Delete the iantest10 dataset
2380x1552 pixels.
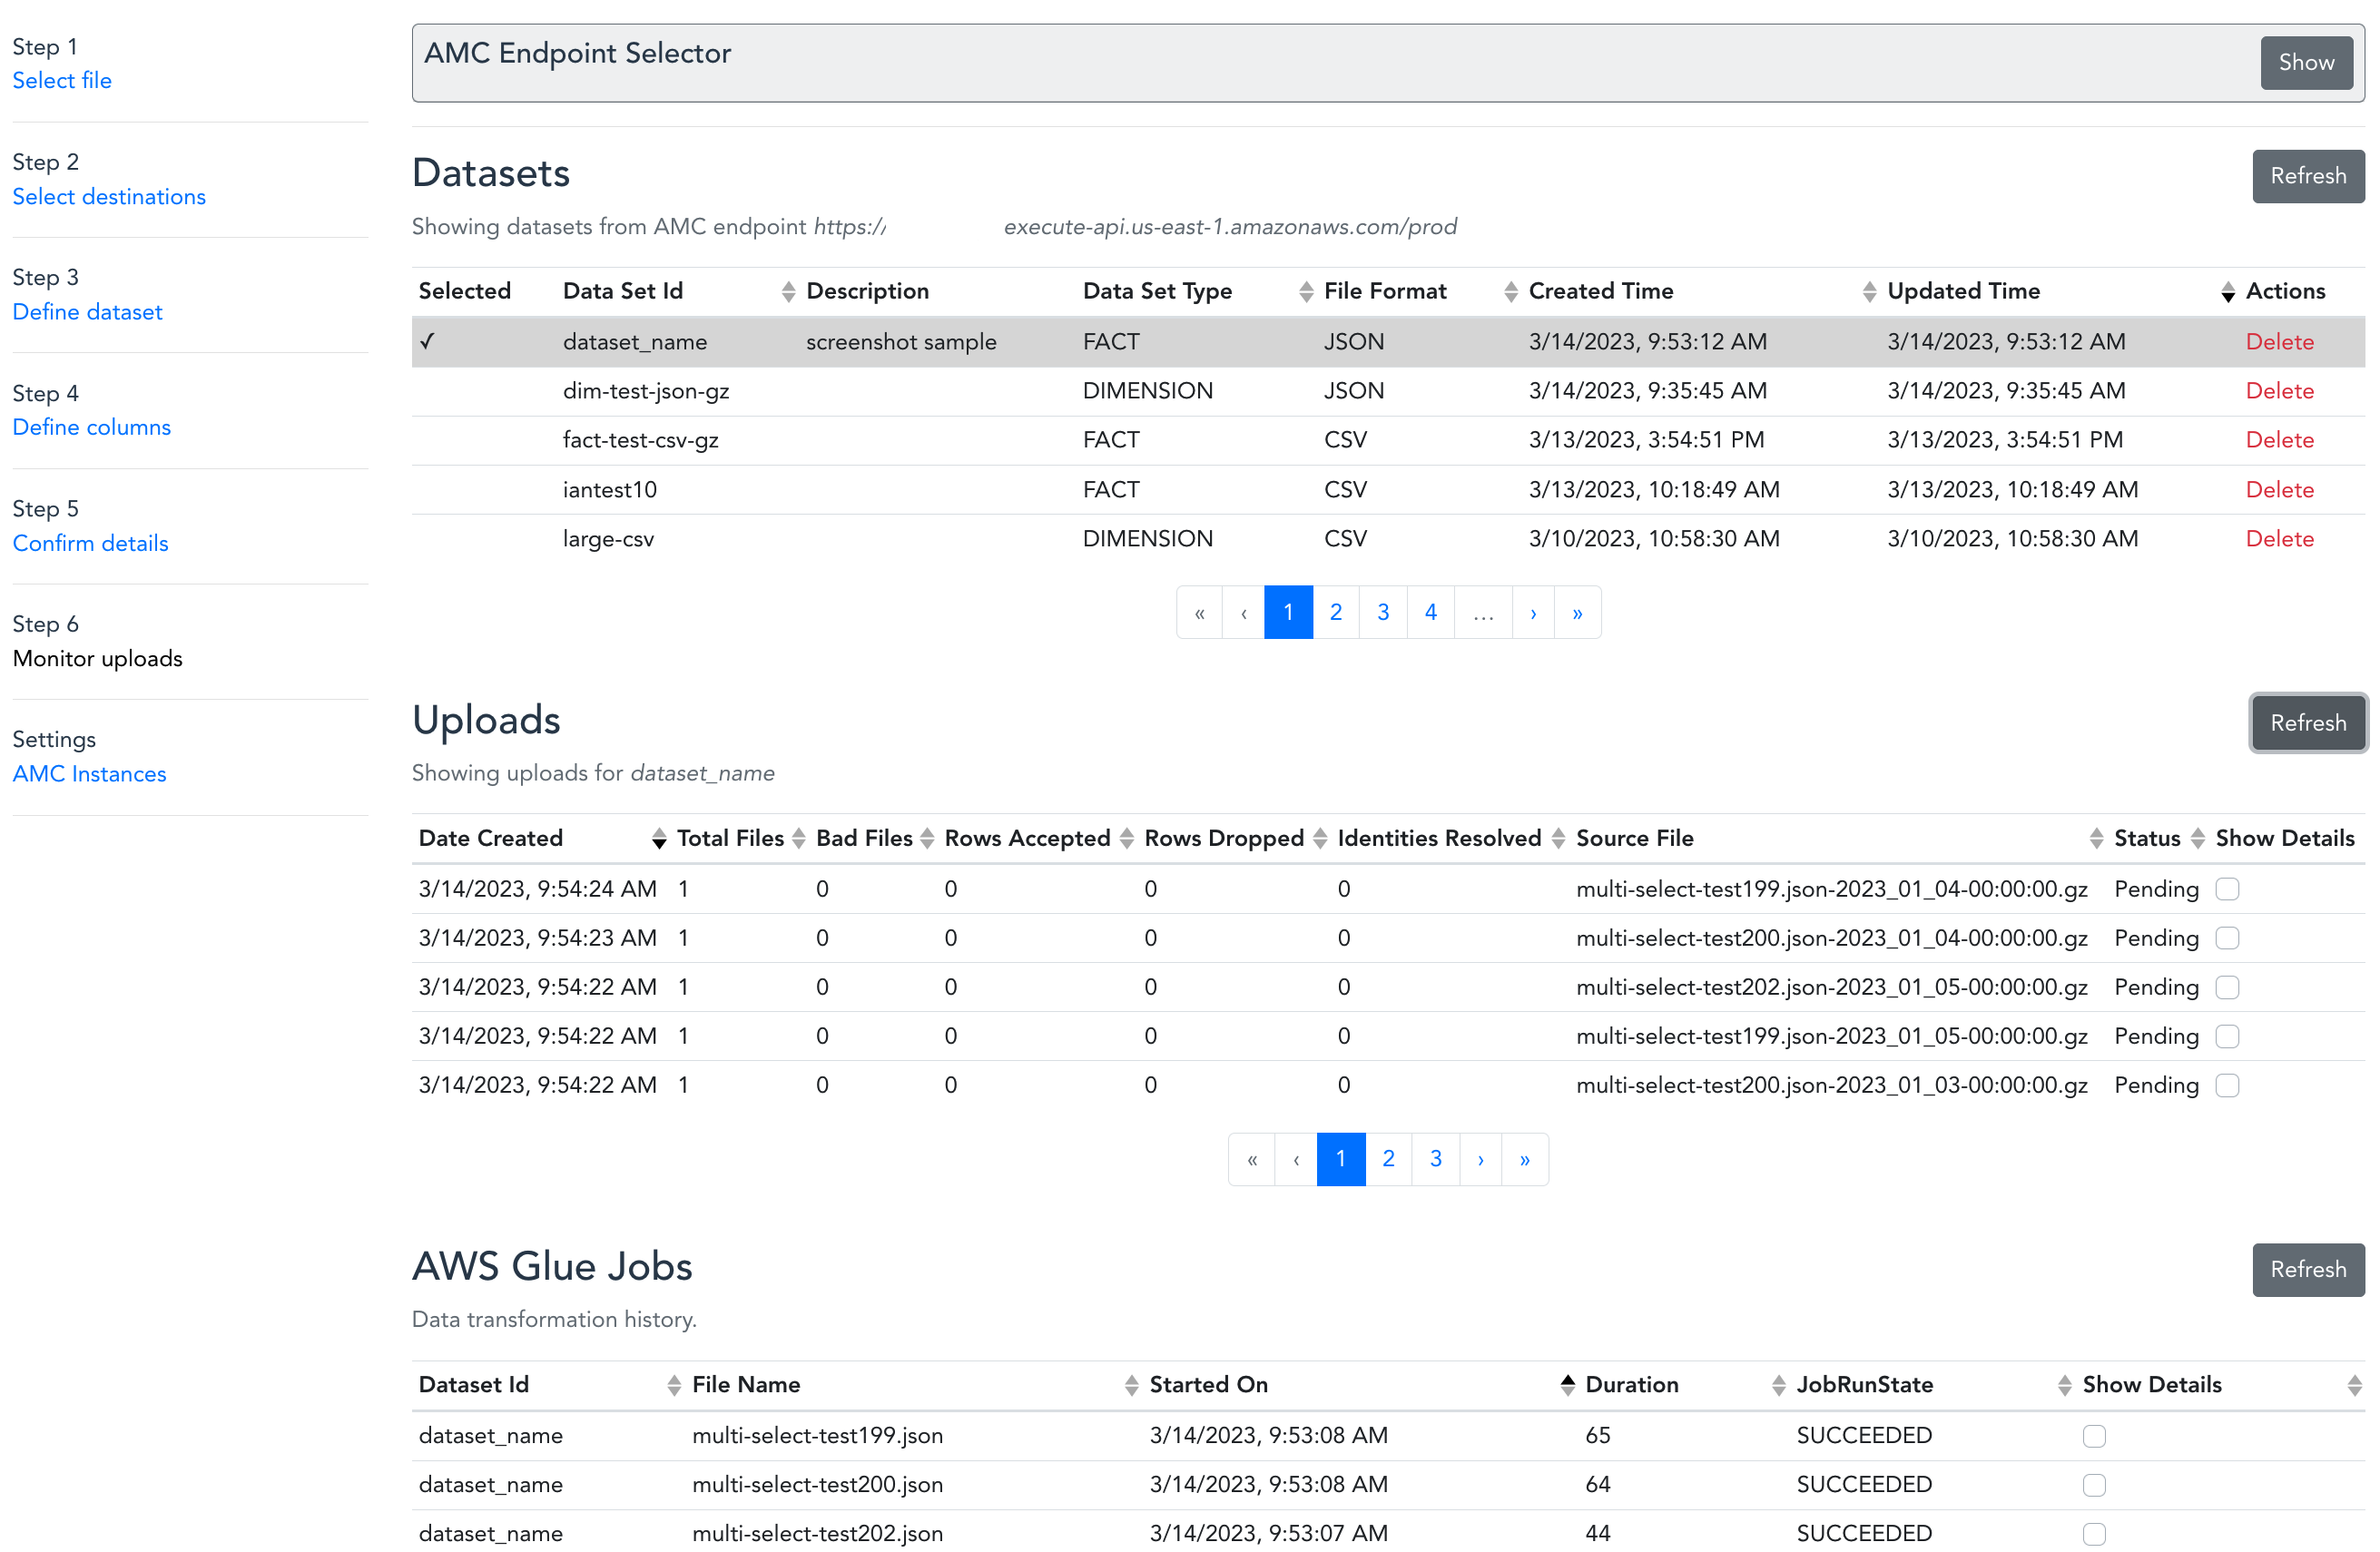tap(2279, 489)
